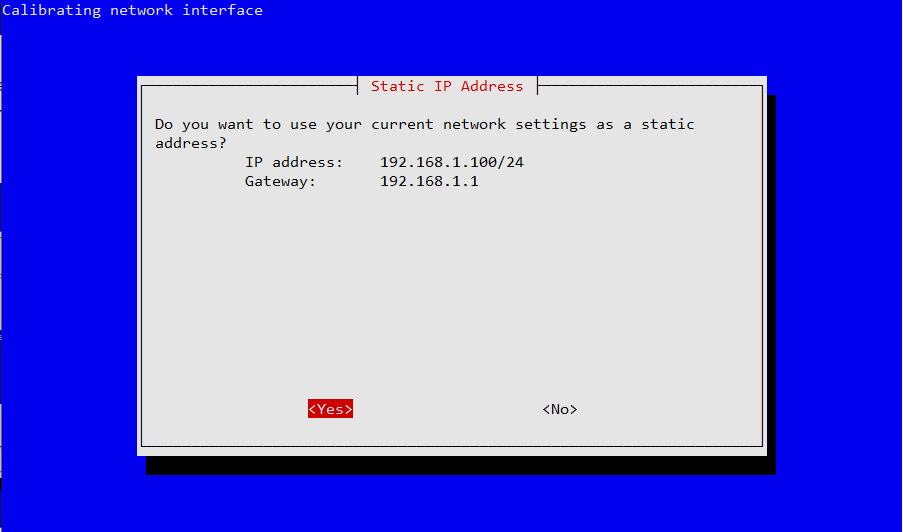The width and height of the screenshot is (903, 532).
Task: Click the black shadow on the dialog's right edge
Action: click(x=771, y=280)
